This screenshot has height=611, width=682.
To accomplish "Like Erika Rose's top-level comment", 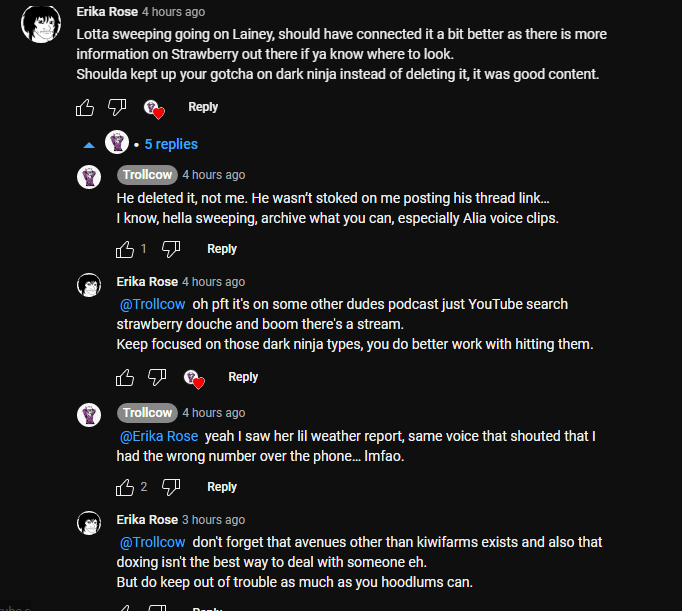I will [85, 107].
